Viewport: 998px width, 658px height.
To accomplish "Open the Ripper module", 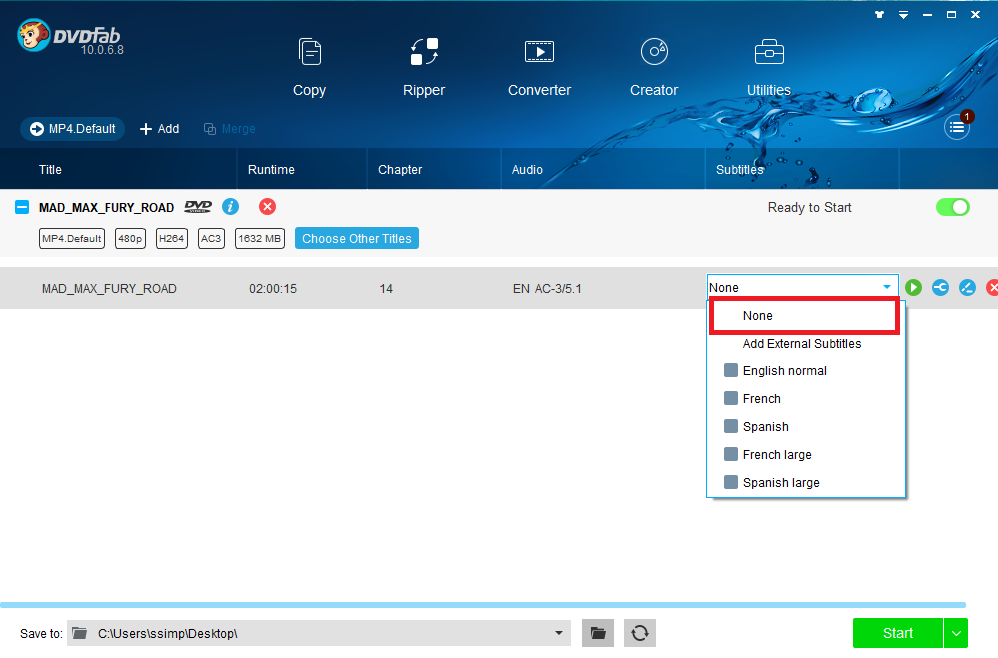I will pyautogui.click(x=424, y=67).
